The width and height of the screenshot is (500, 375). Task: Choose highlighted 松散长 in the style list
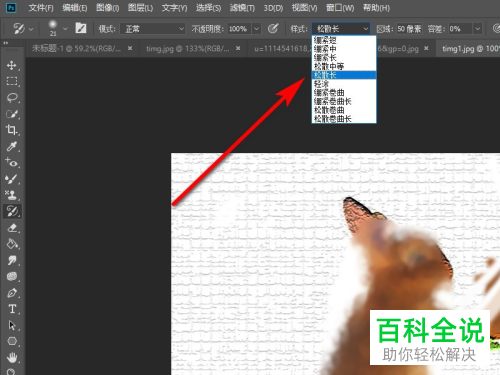coord(344,75)
